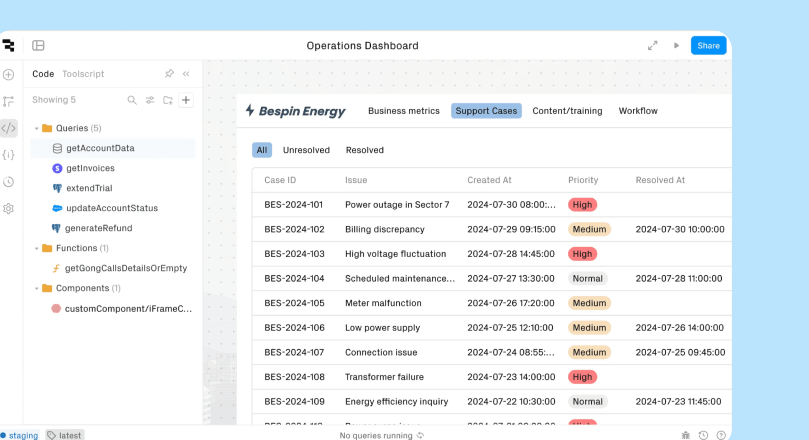Toggle the left sidebar layout icon
809x440 pixels.
(x=38, y=46)
